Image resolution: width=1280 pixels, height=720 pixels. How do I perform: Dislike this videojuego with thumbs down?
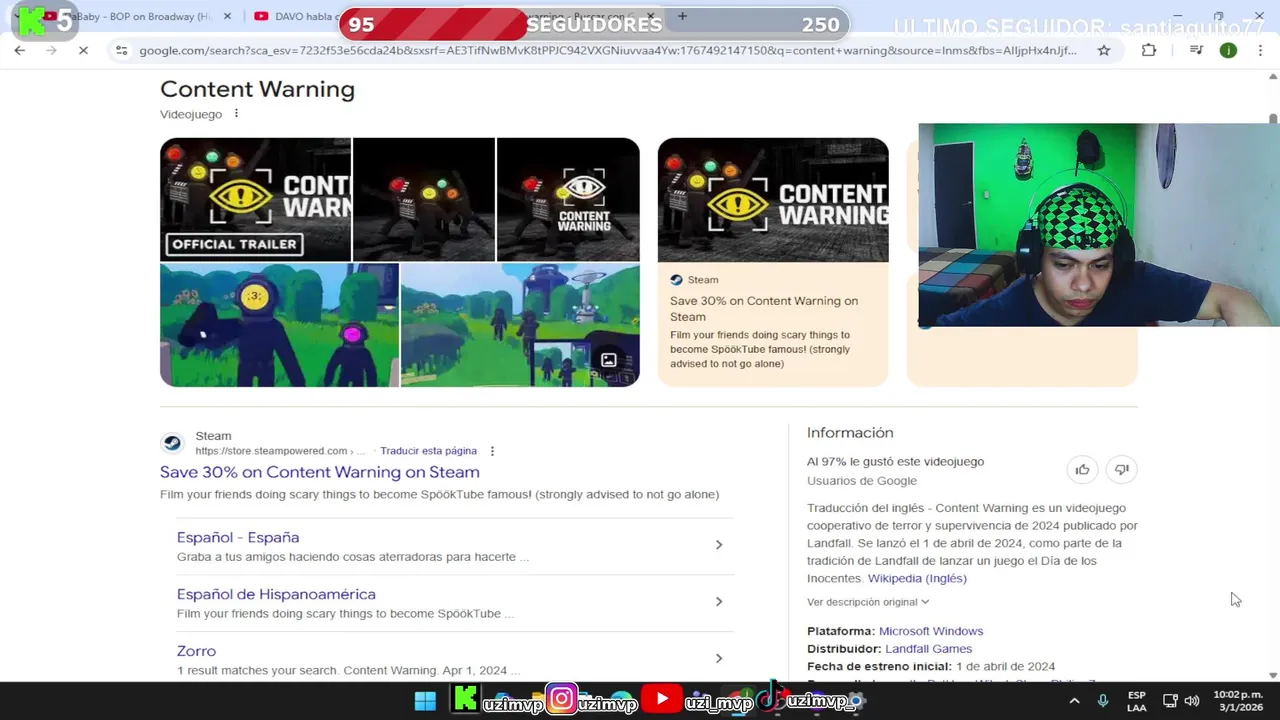[x=1122, y=469]
